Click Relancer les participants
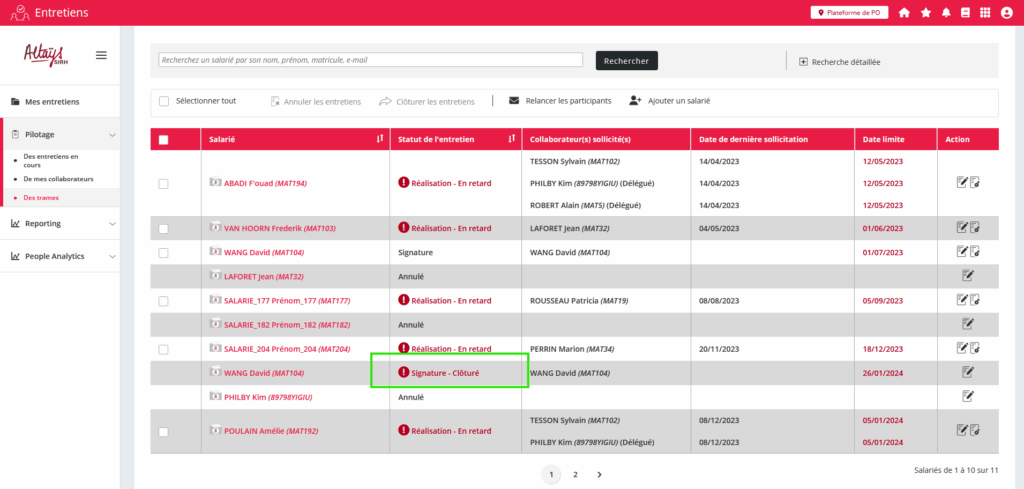 tap(560, 101)
